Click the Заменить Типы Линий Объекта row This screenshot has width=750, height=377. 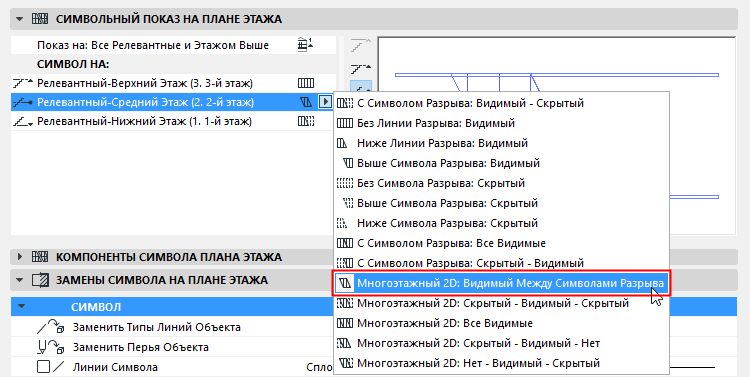point(172,327)
